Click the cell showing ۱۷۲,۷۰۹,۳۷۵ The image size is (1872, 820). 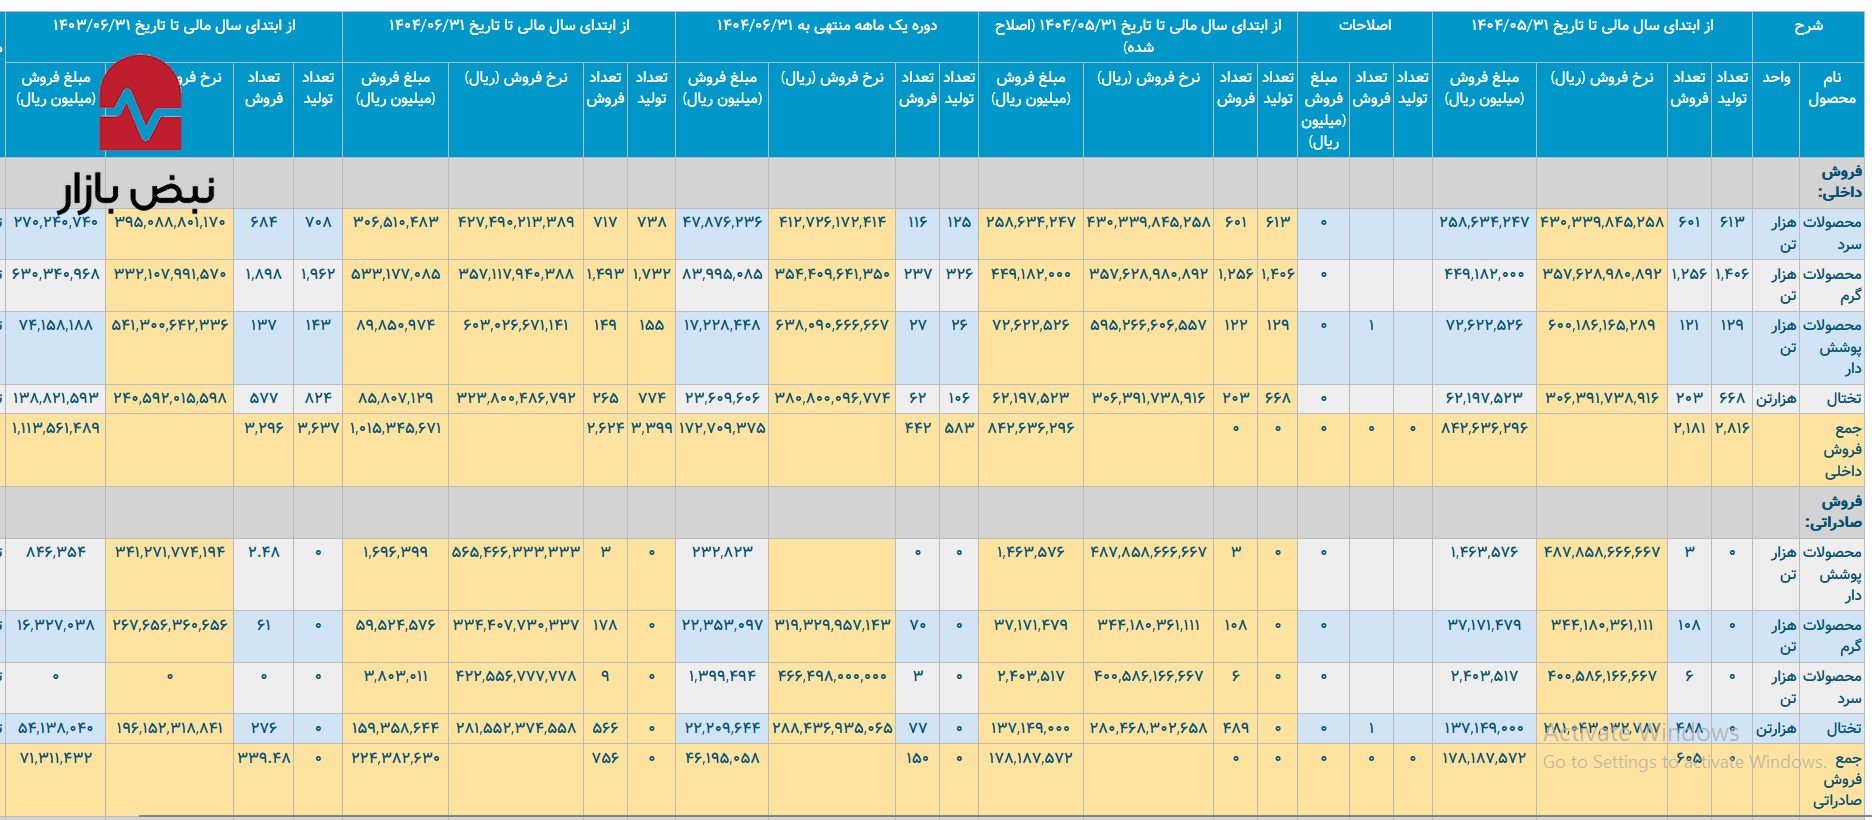click(x=722, y=428)
